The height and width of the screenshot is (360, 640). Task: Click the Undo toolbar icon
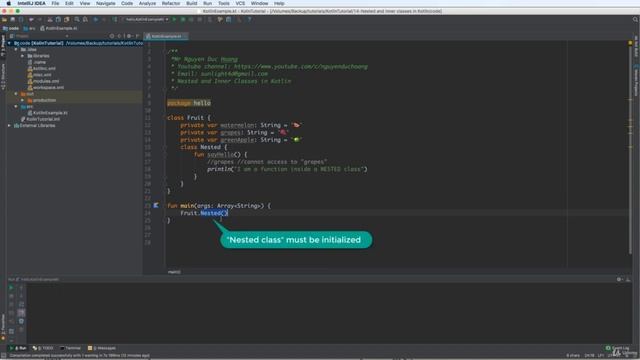coord(31,19)
